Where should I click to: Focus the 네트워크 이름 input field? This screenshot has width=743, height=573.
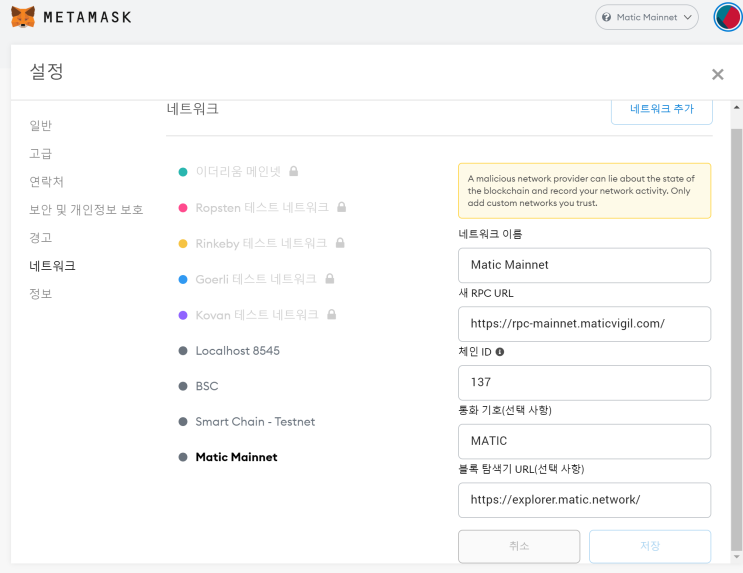click(584, 265)
